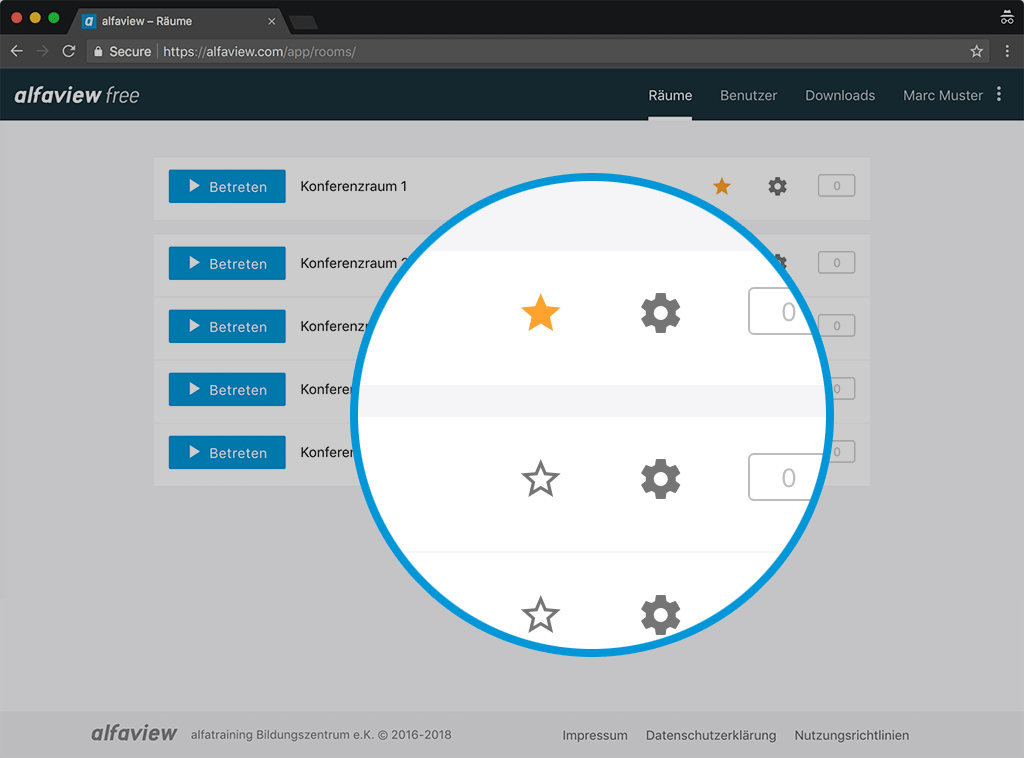Click the Secure lock icon in address bar

coord(98,52)
